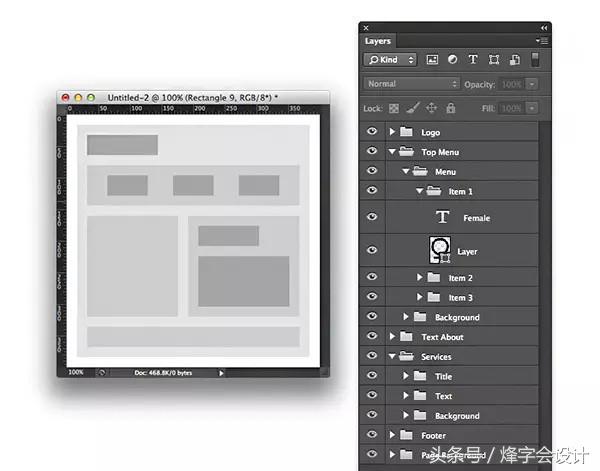Lock layer position icon
The width and height of the screenshot is (600, 471).
(x=431, y=108)
